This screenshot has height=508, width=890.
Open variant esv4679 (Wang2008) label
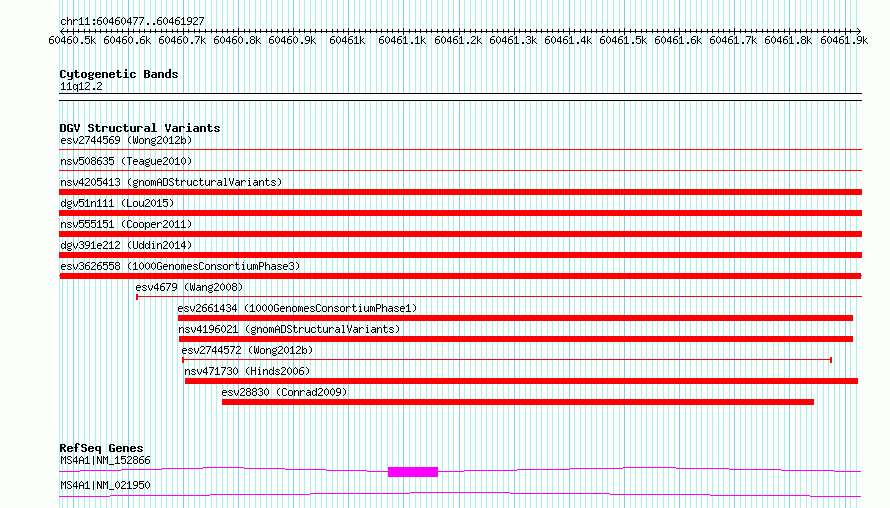189,287
